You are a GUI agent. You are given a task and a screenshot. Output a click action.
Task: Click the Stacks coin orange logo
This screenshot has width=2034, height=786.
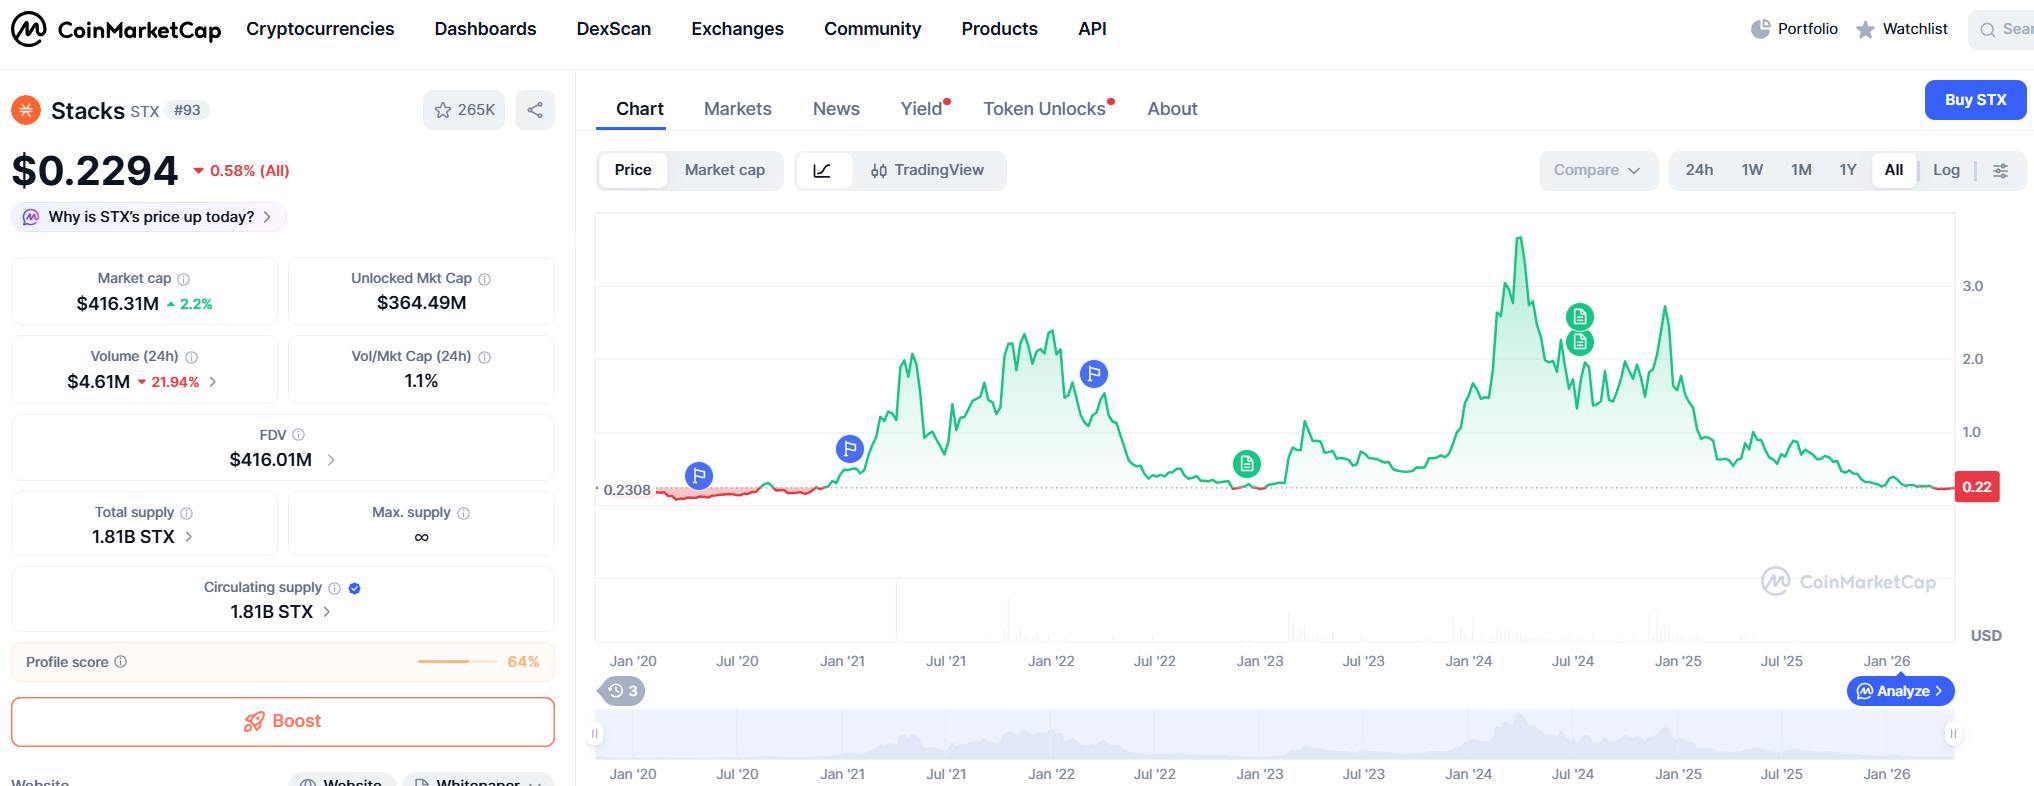(26, 110)
